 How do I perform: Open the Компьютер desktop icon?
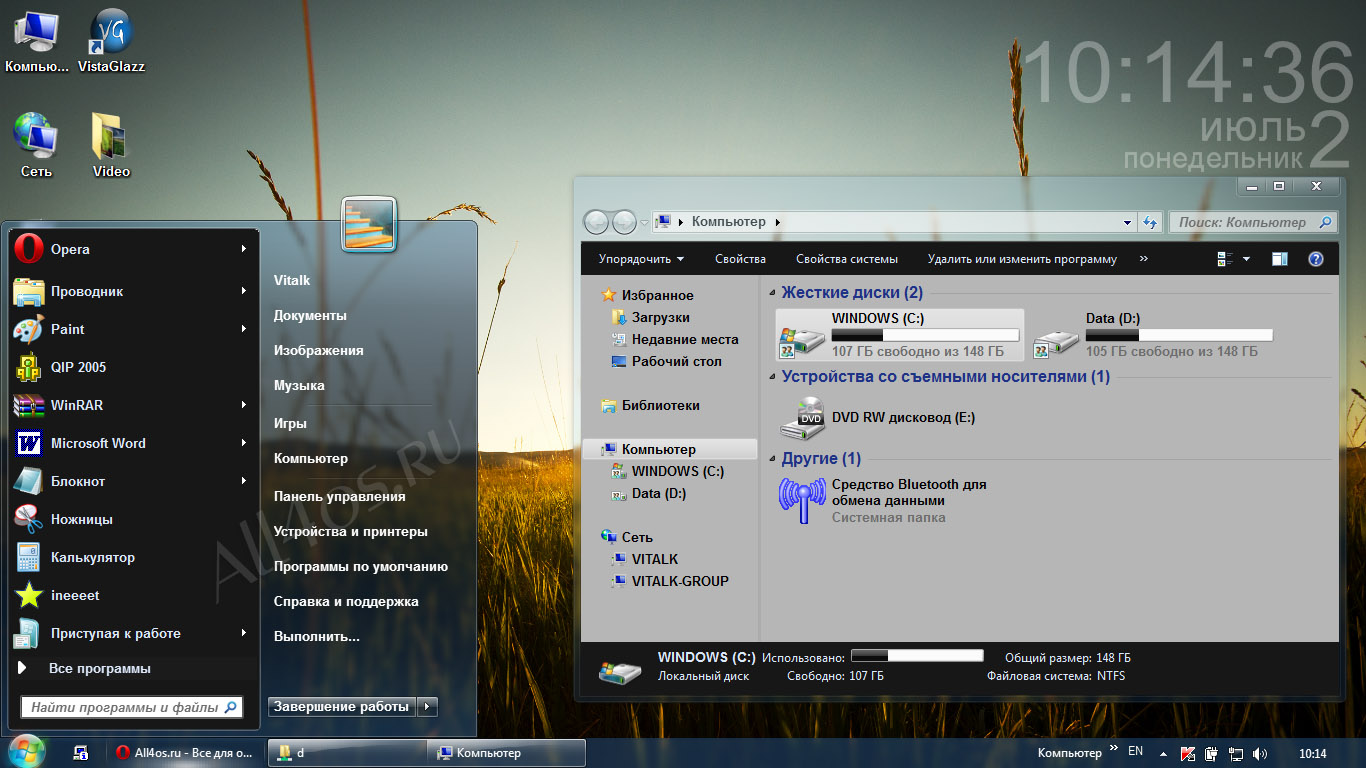click(x=36, y=41)
